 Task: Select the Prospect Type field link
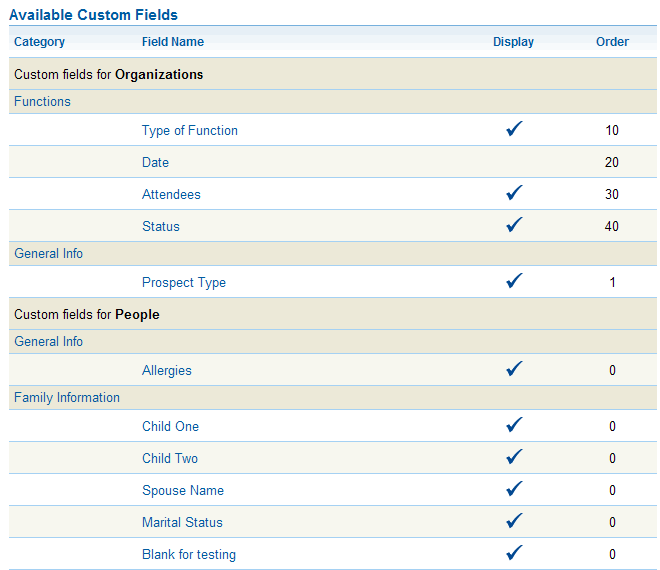(184, 282)
